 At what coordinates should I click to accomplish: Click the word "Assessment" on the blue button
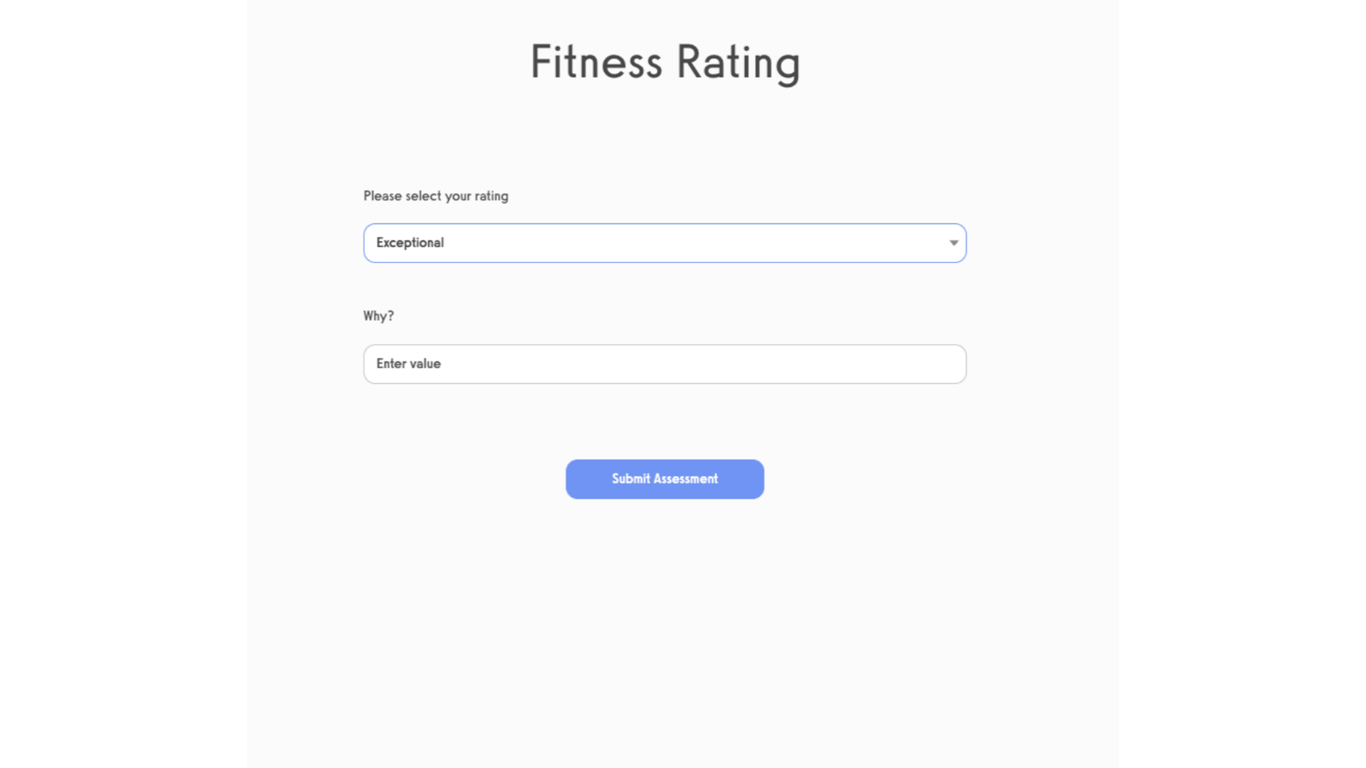pos(686,479)
